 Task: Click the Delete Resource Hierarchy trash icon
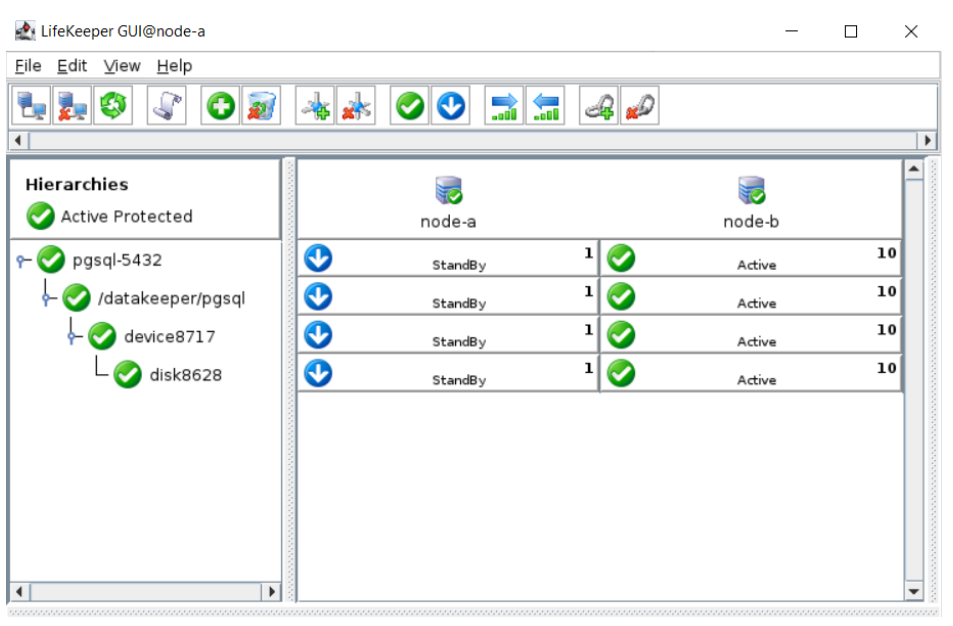coord(261,106)
